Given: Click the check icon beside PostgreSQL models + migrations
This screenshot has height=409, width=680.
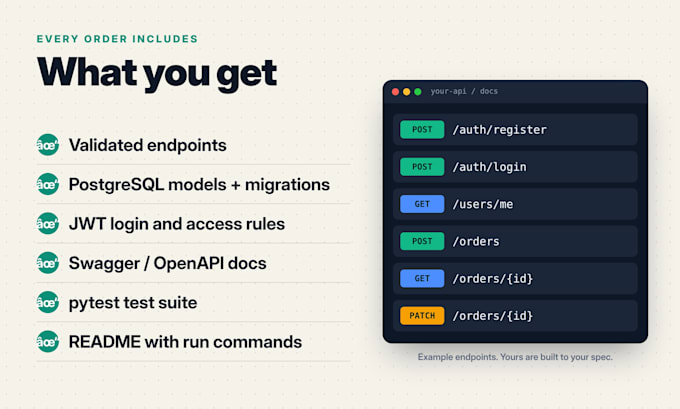Looking at the screenshot, I should point(48,184).
